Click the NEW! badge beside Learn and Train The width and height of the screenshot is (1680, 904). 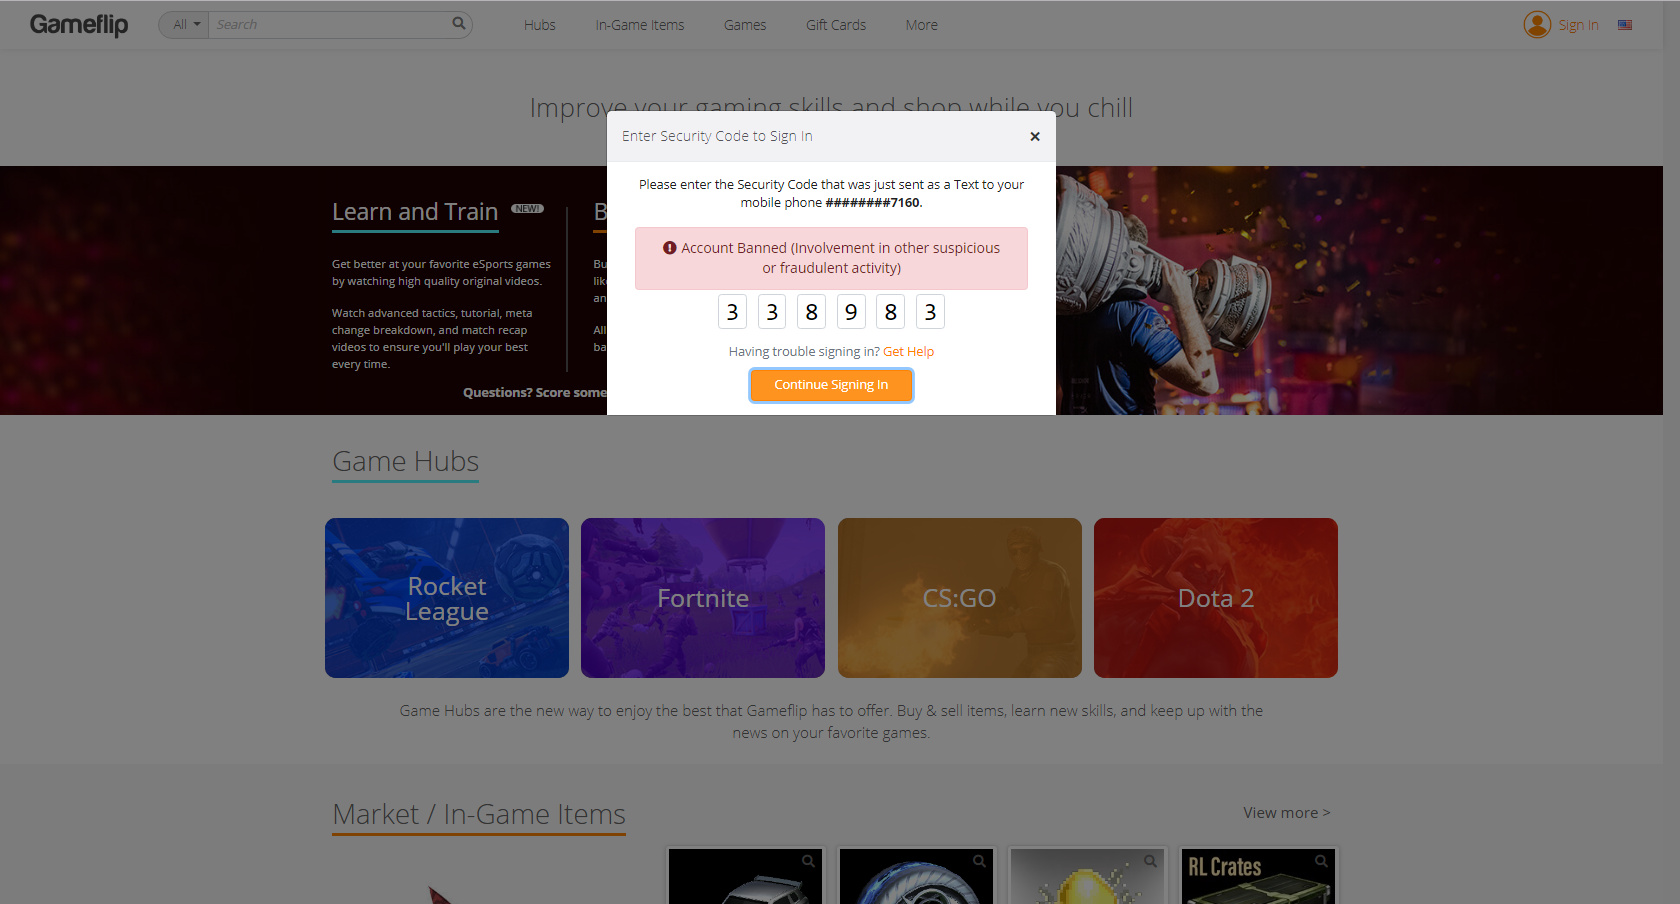pyautogui.click(x=527, y=209)
